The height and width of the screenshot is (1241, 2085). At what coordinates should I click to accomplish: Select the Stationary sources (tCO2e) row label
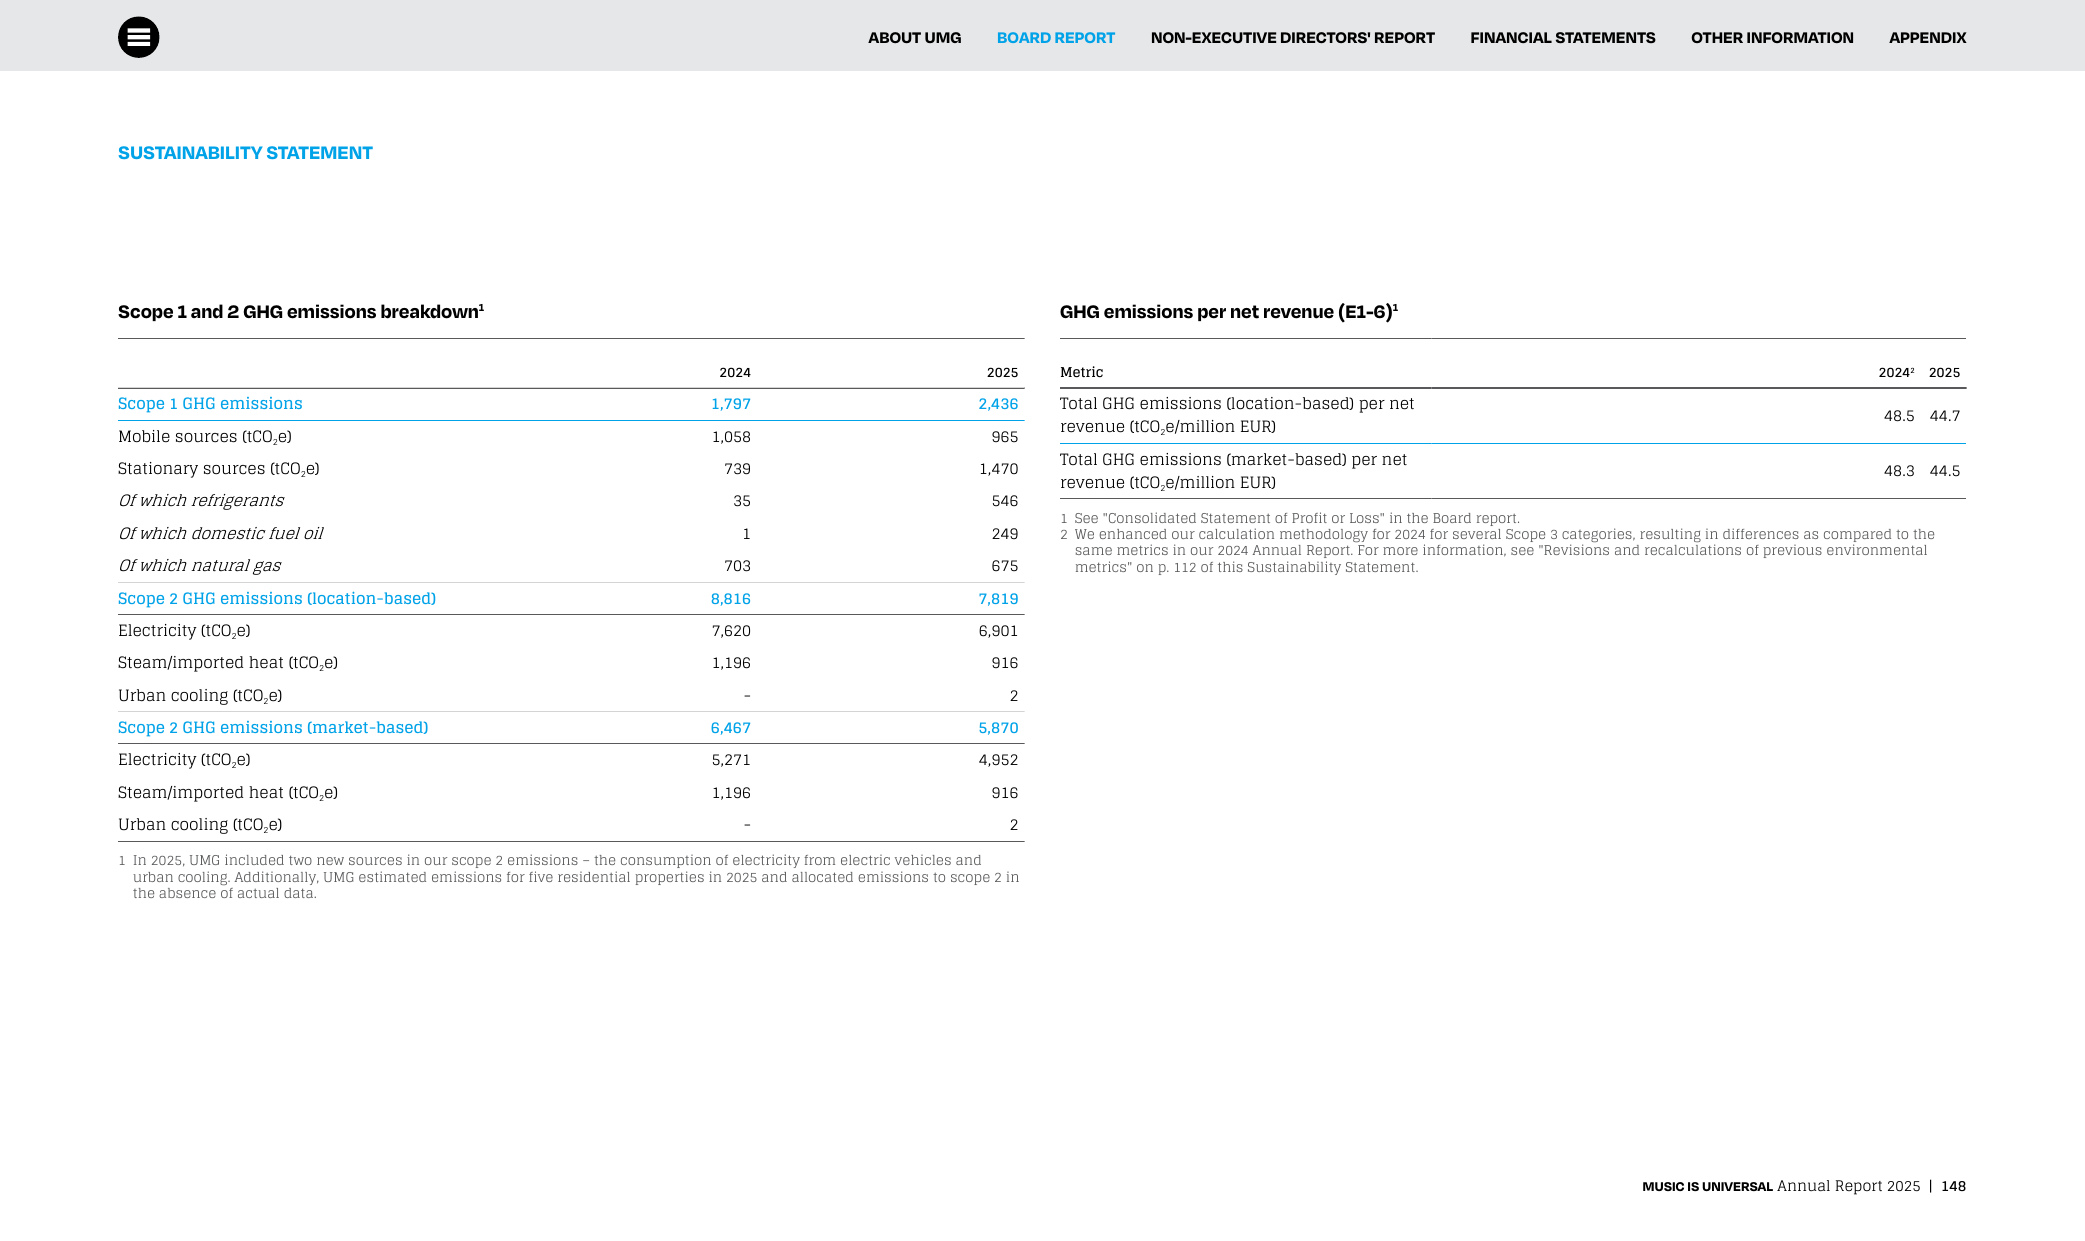click(219, 469)
